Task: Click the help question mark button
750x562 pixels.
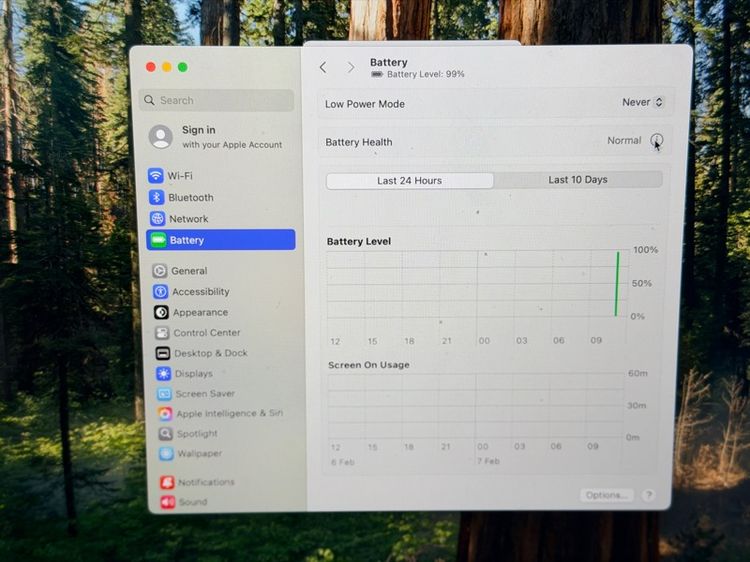Action: point(648,495)
